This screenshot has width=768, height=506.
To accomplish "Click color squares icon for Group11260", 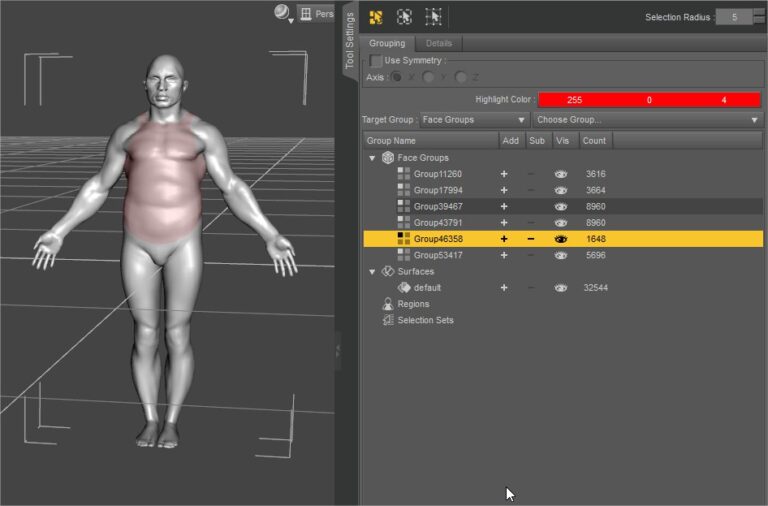I will pos(404,174).
